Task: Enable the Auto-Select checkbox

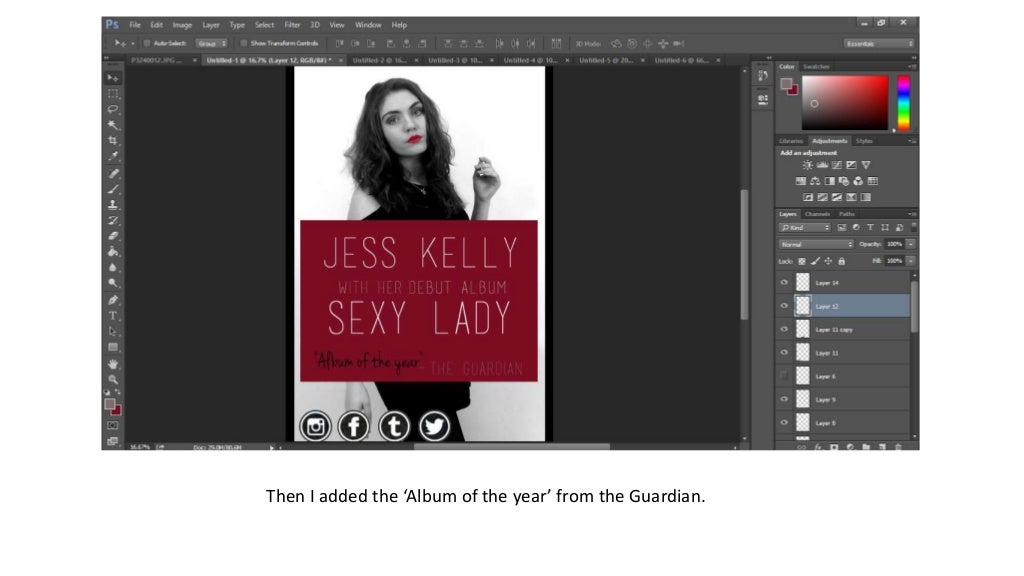Action: (147, 43)
